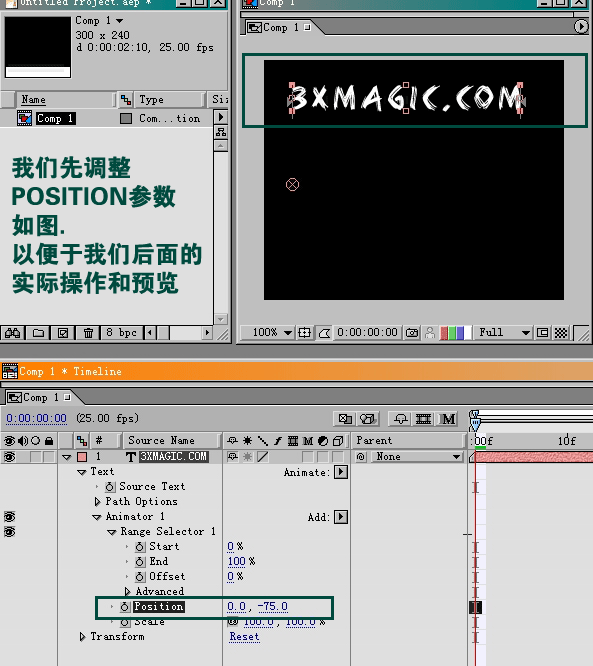
Task: Toggle the transparency grid checkerboard icon
Action: click(561, 333)
